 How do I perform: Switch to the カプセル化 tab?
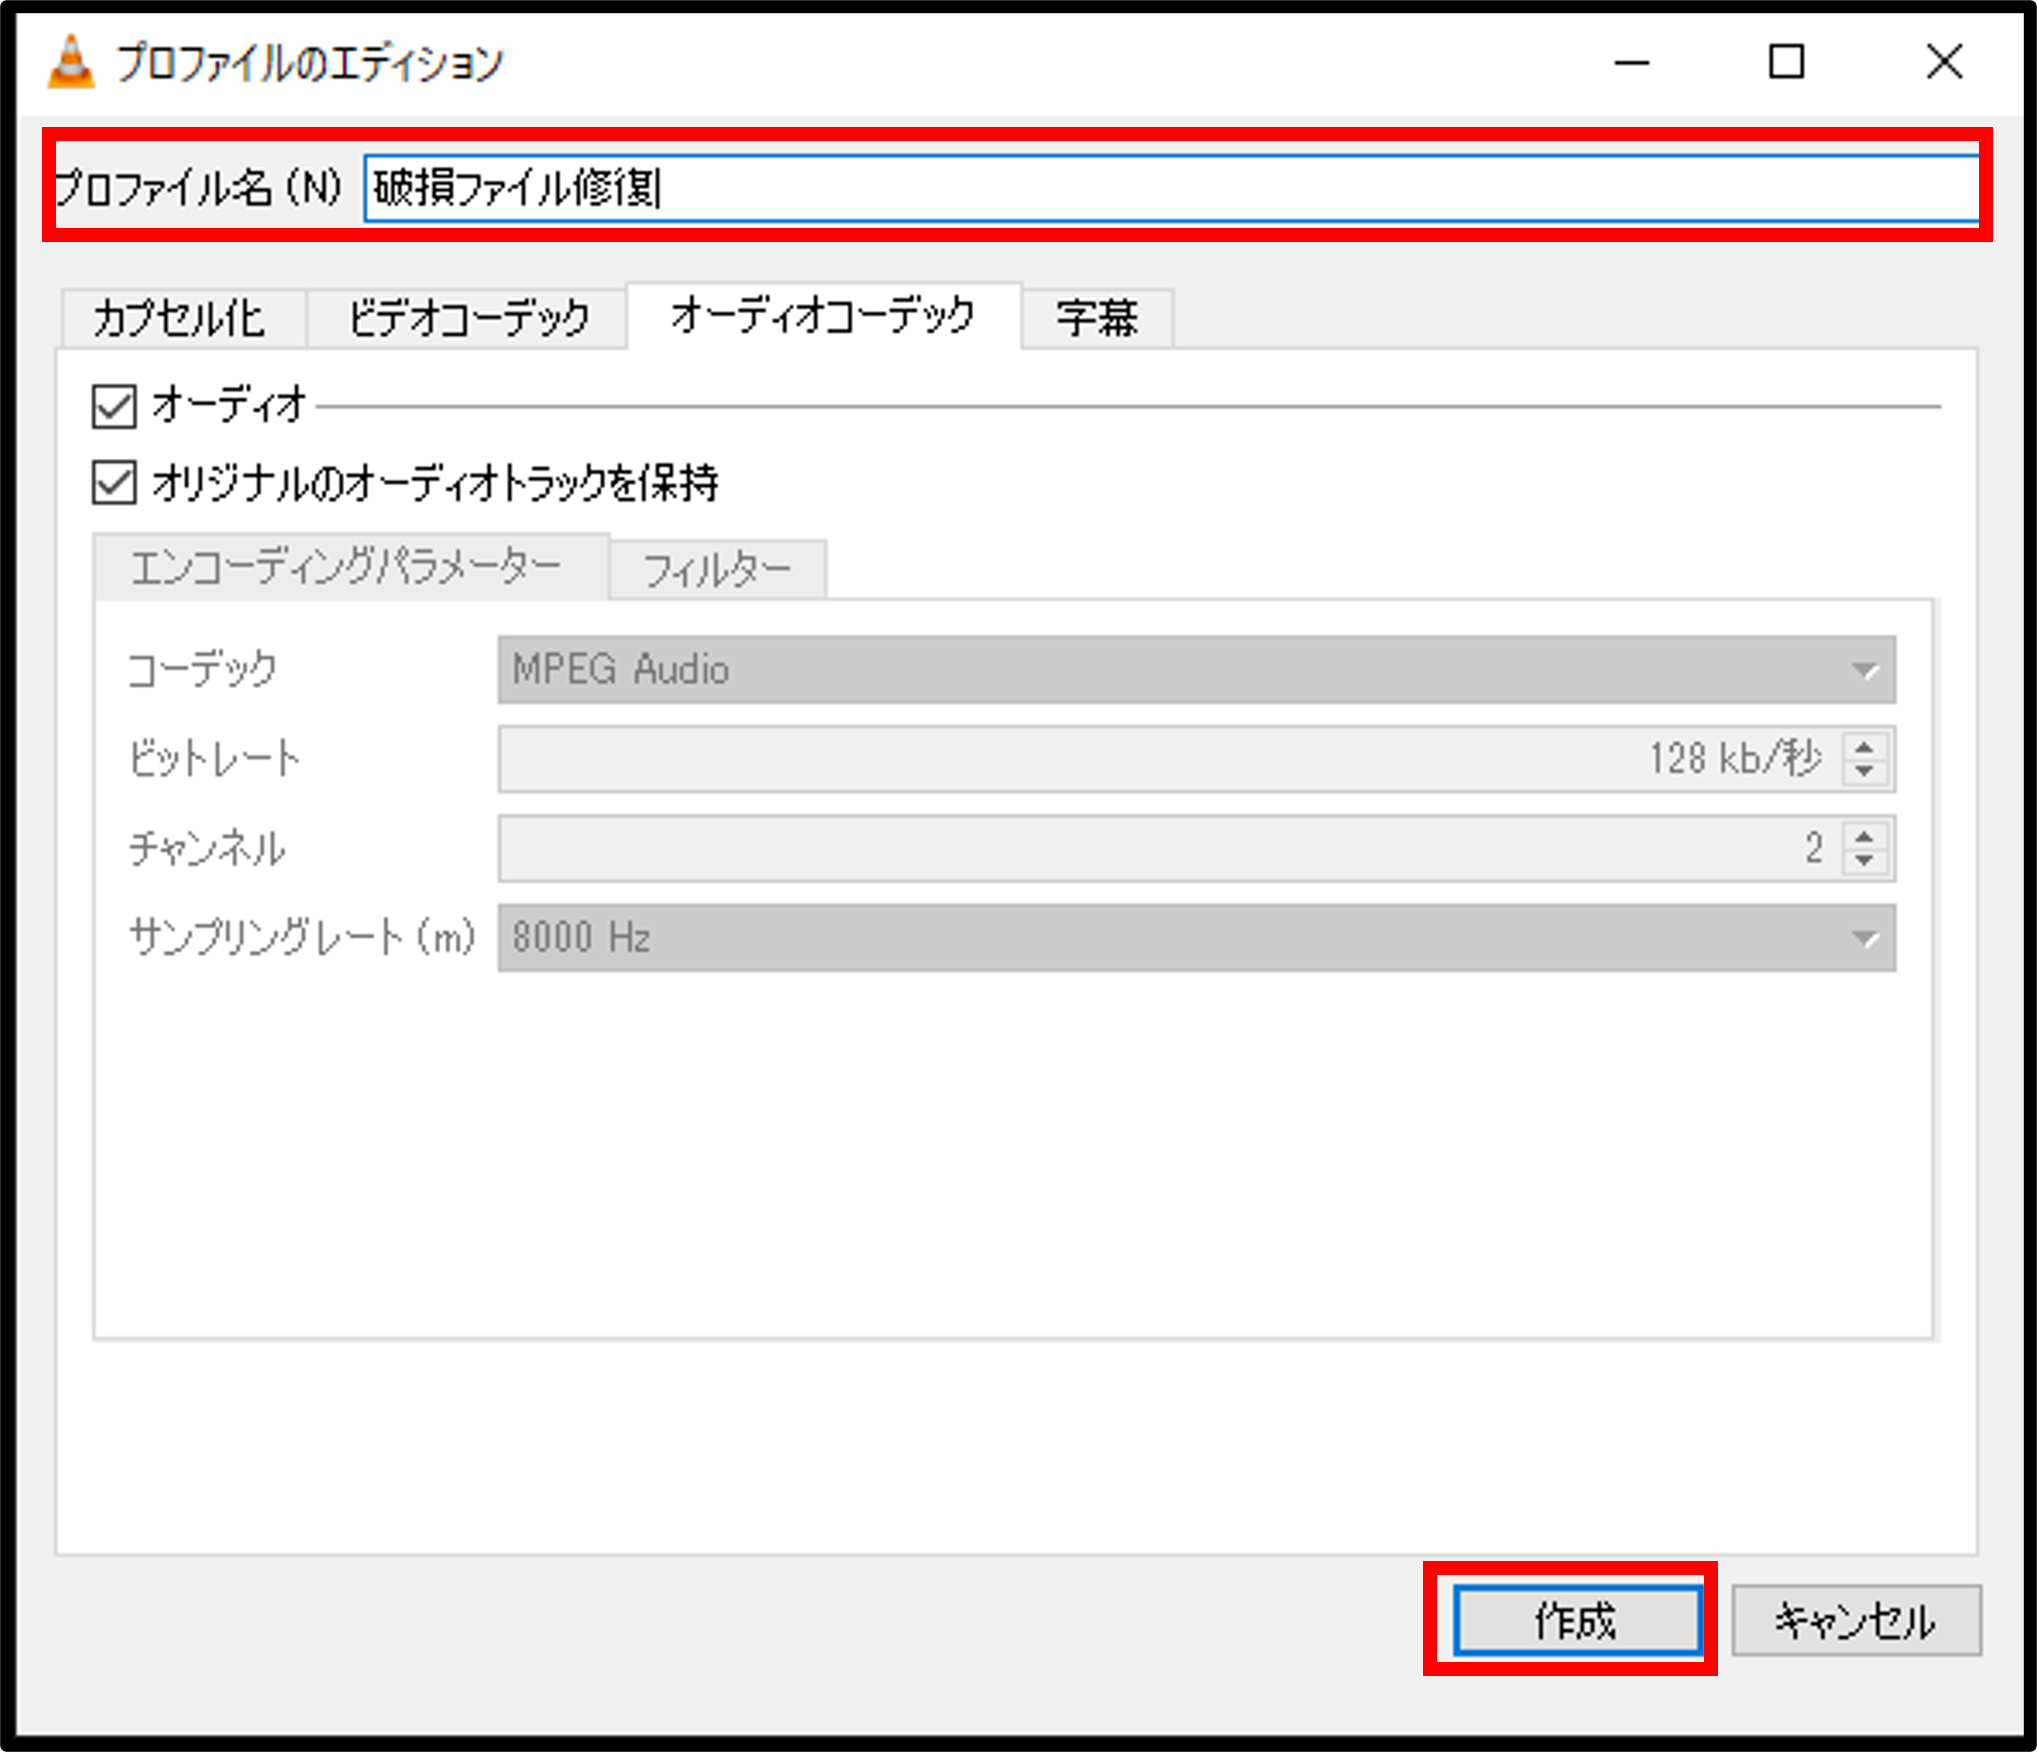[181, 319]
